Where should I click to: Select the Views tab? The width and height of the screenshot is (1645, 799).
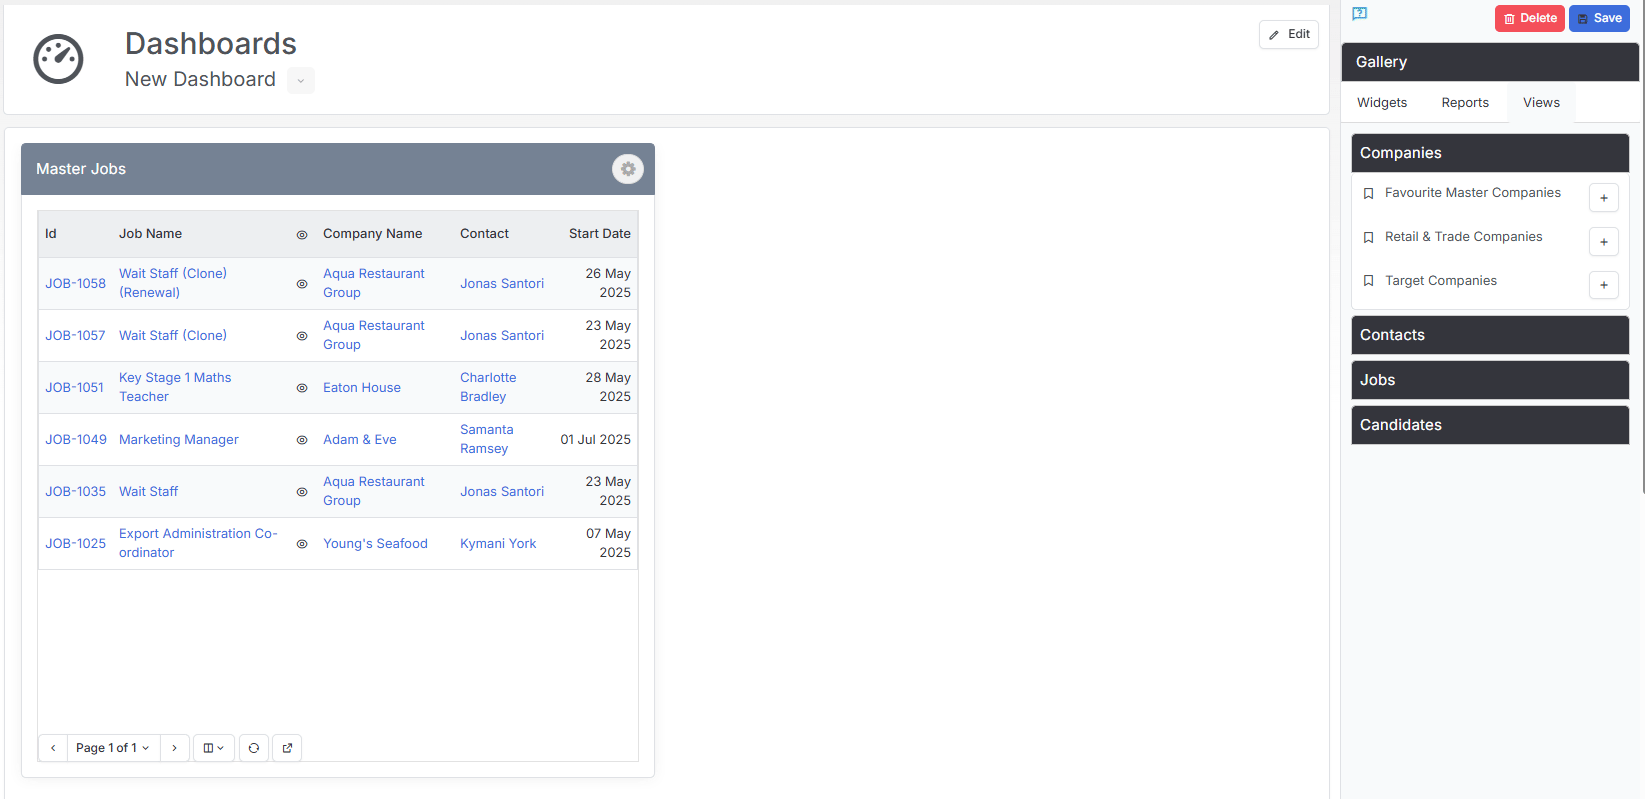tap(1541, 103)
